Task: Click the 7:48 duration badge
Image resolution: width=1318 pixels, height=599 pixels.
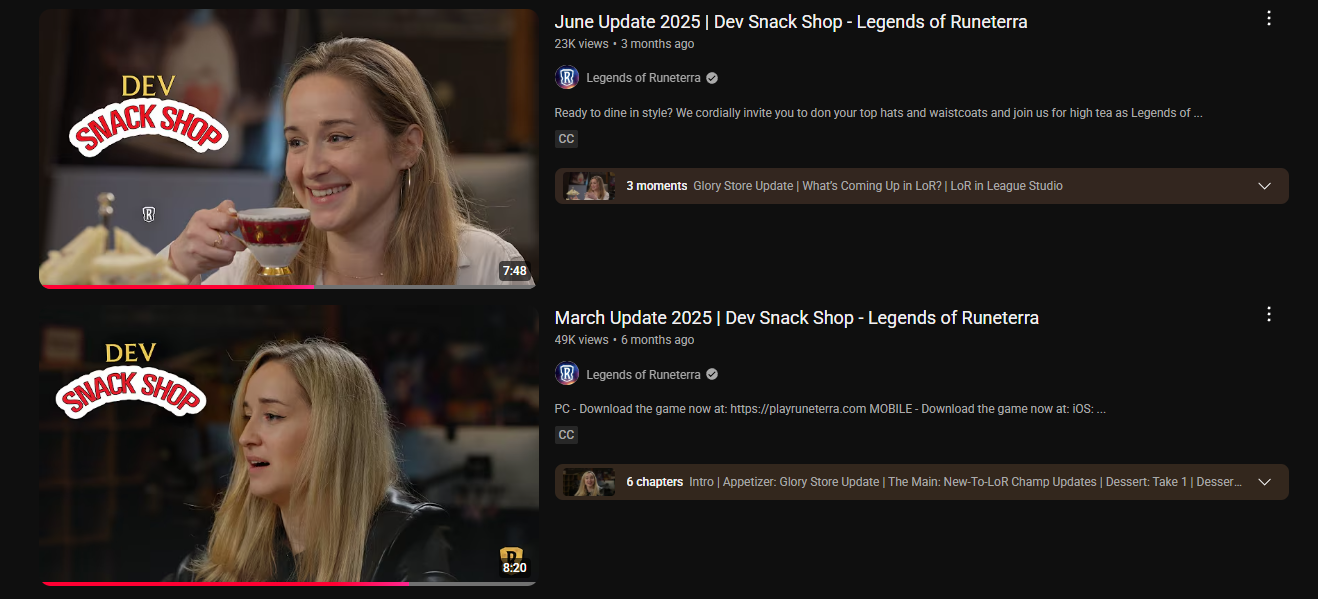Action: click(514, 271)
